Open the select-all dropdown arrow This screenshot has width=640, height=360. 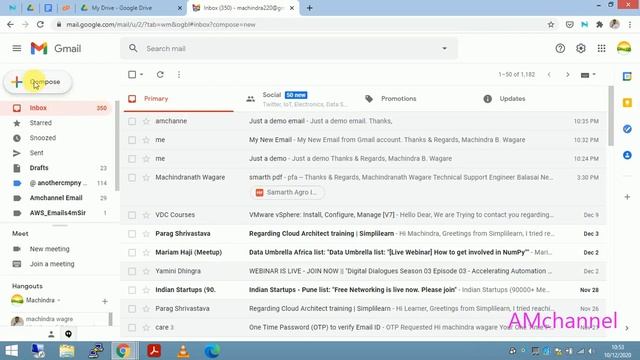coord(142,74)
